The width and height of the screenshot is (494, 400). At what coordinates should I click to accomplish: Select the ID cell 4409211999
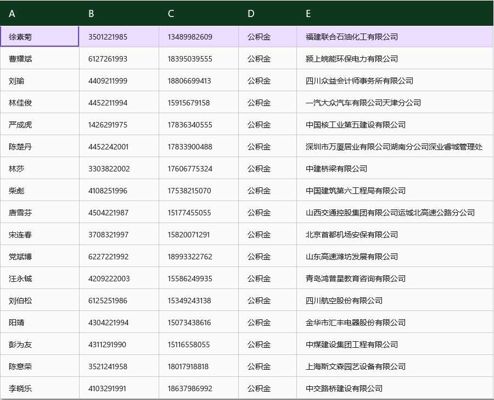(x=119, y=81)
